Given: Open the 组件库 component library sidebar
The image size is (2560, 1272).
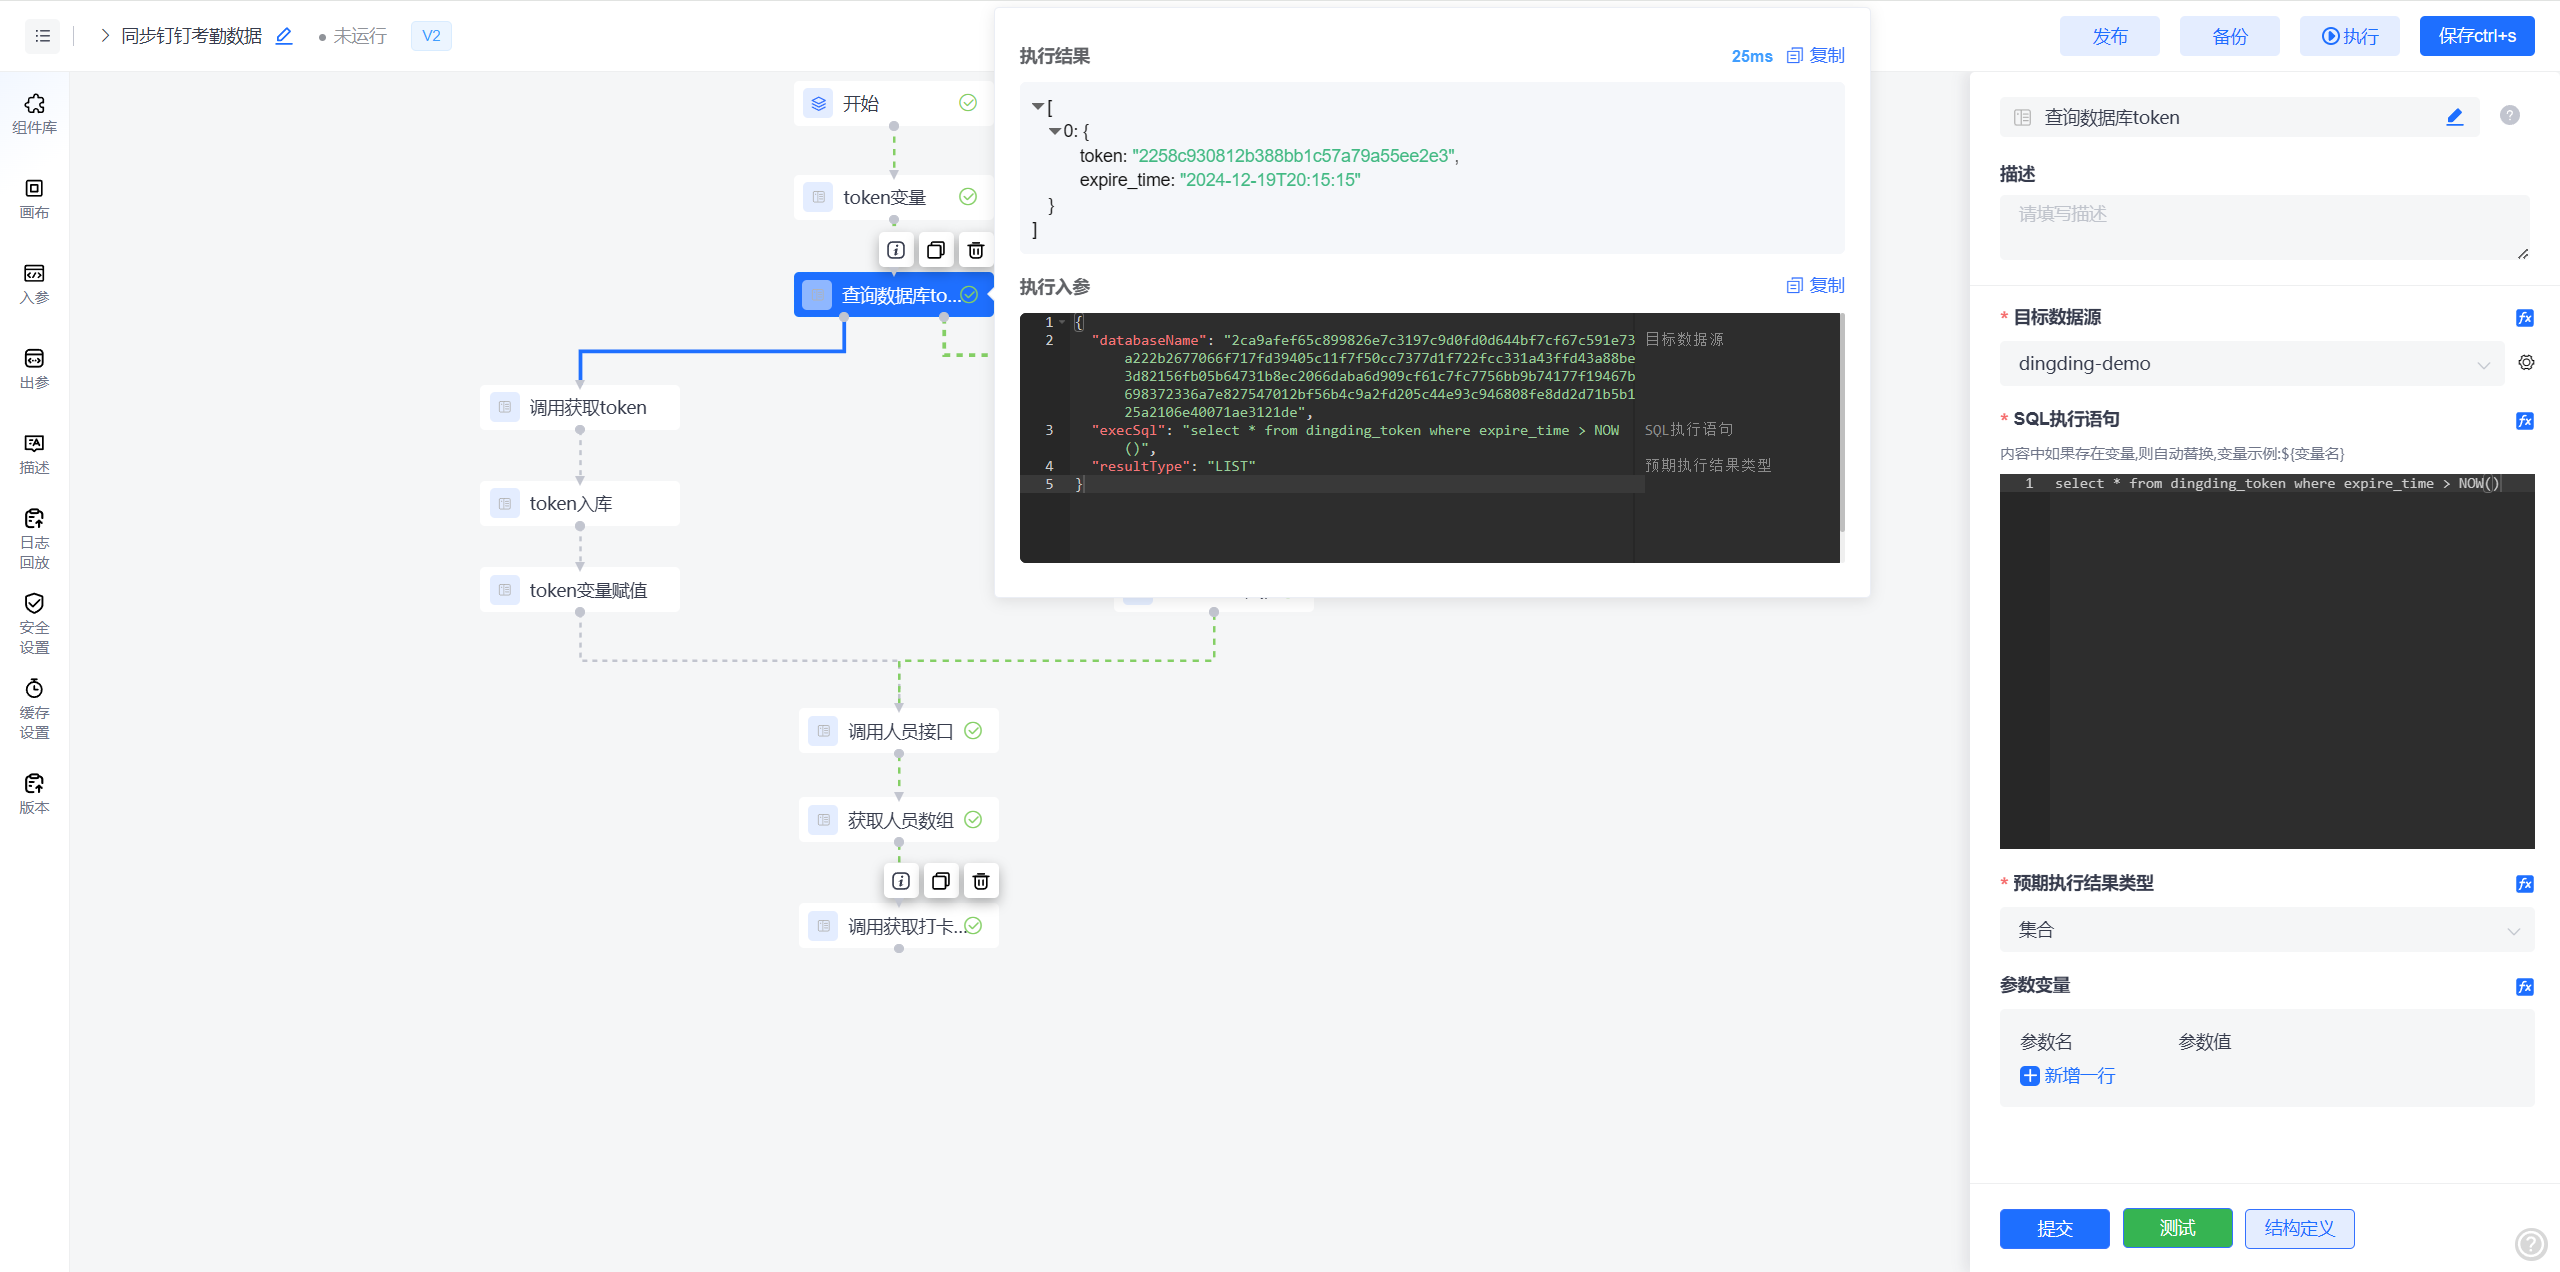Looking at the screenshot, I should (34, 114).
